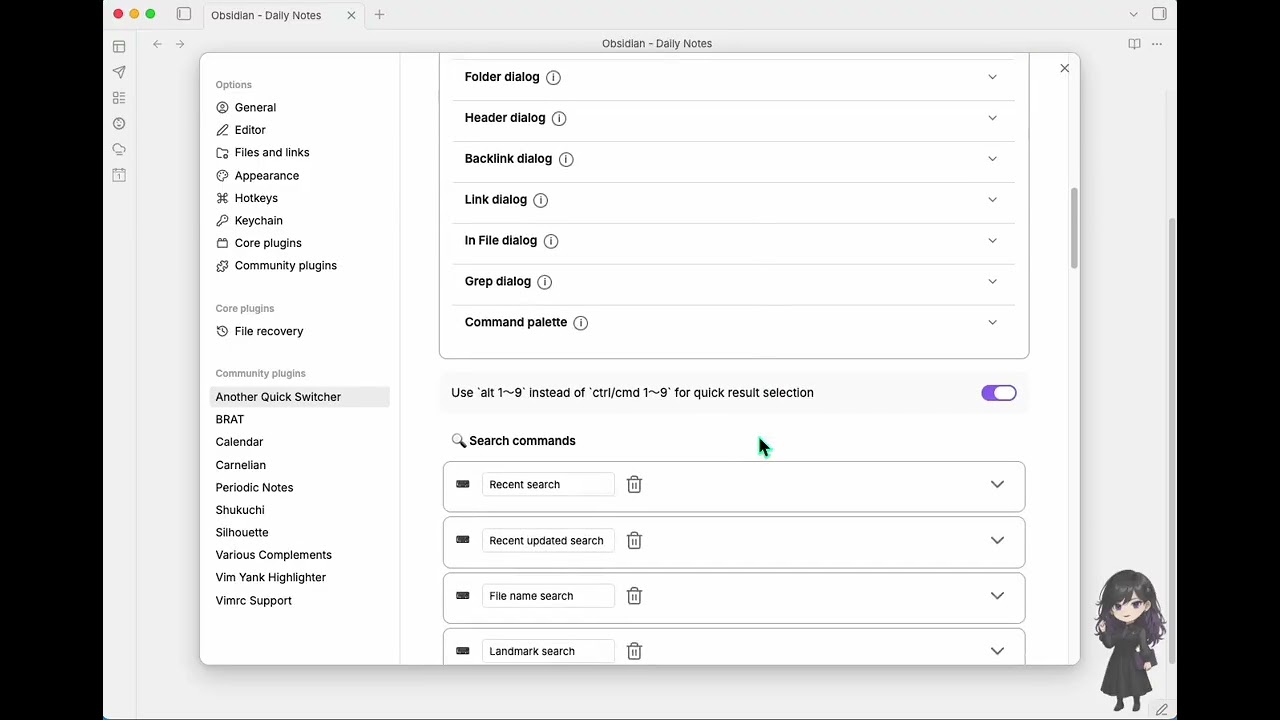The height and width of the screenshot is (720, 1280).
Task: Click the smiley face ribbon icon
Action: tap(119, 124)
